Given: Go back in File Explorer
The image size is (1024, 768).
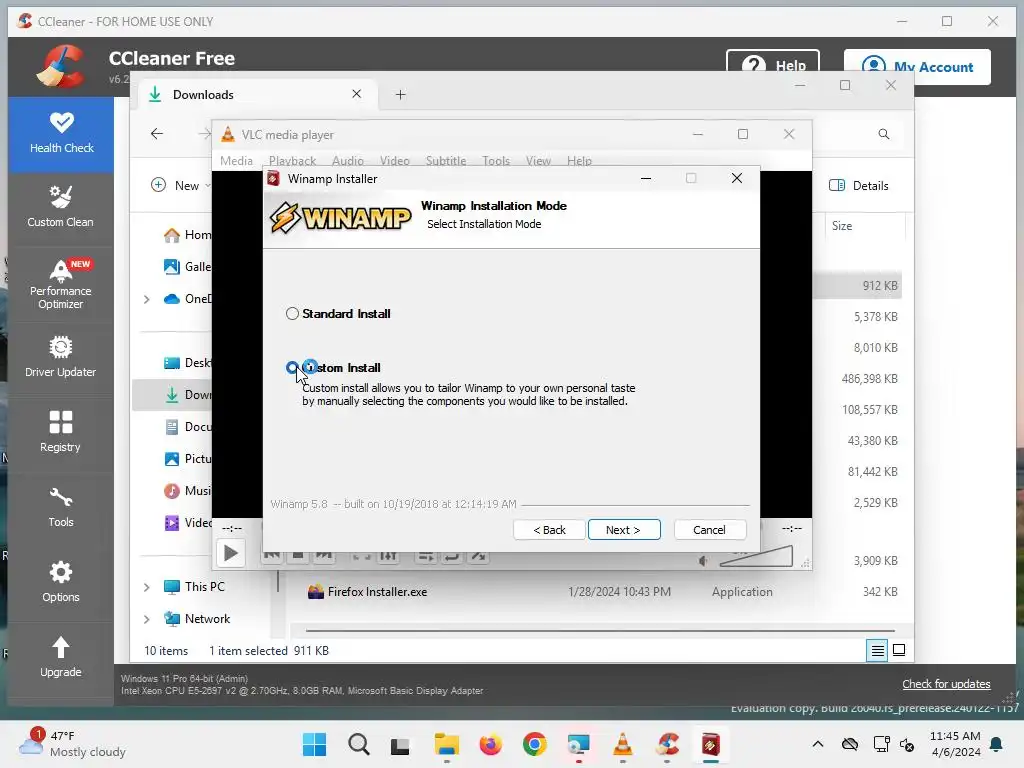Looking at the screenshot, I should coord(157,134).
